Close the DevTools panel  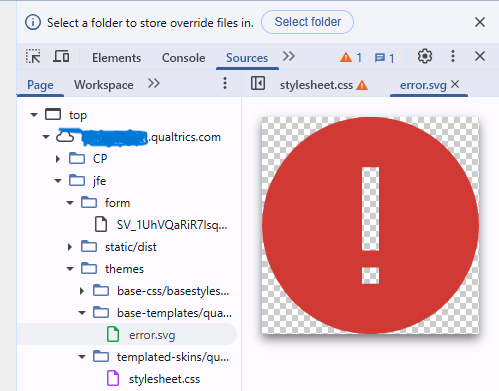480,56
